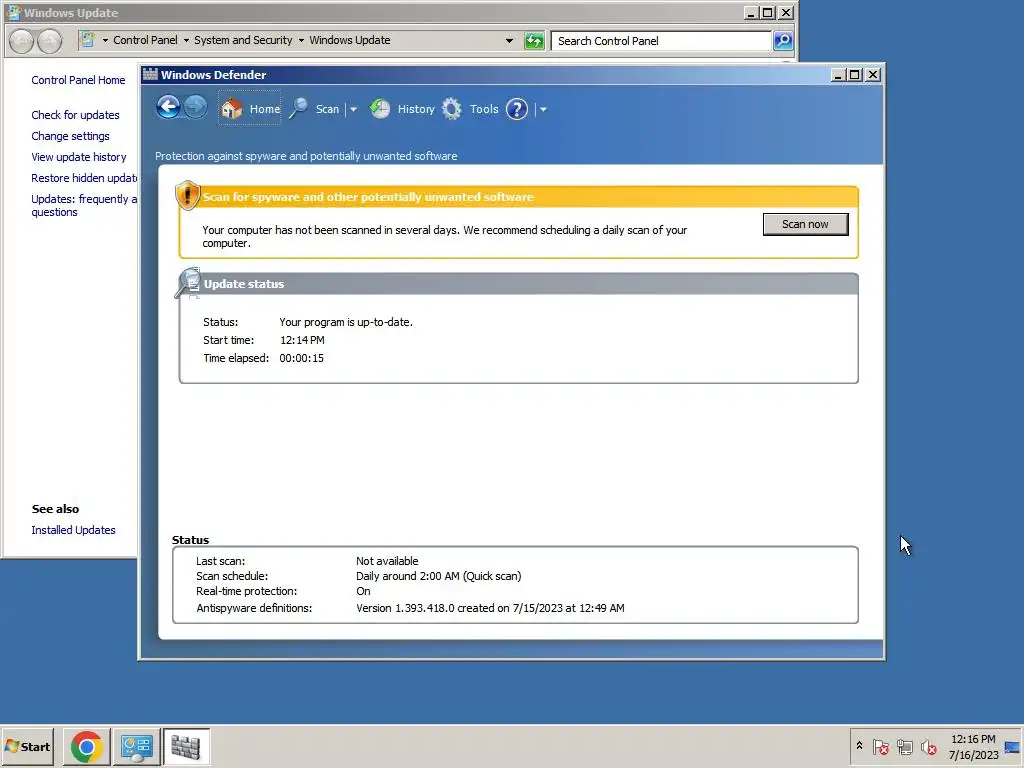Viewport: 1024px width, 768px height.
Task: Click the Action Center flag tray icon
Action: (x=880, y=746)
